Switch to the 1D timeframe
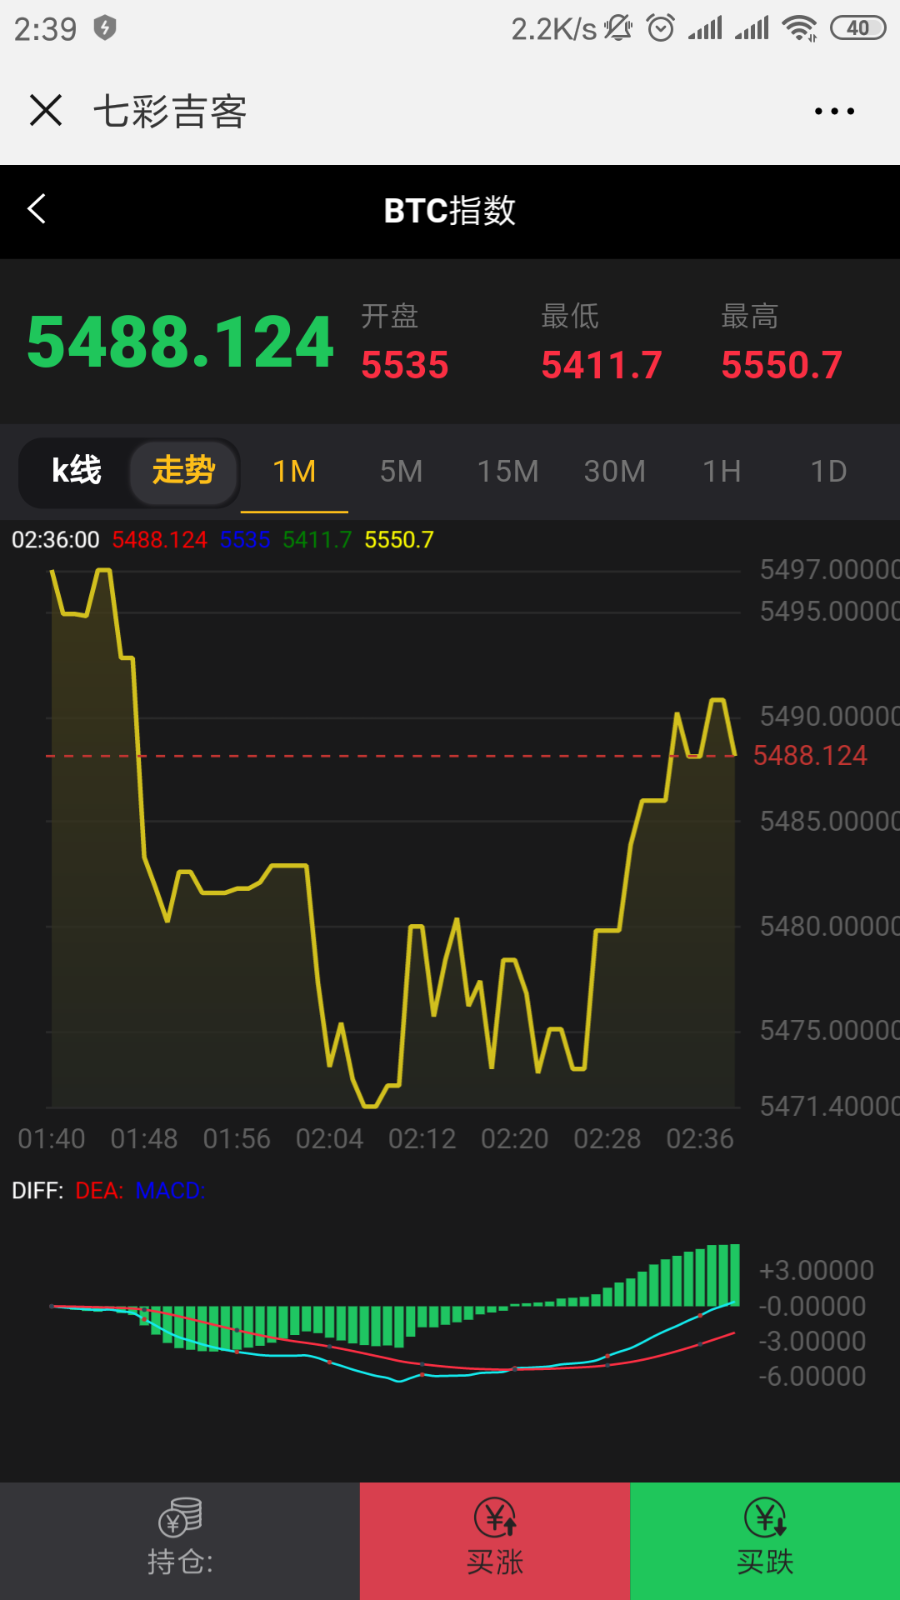Viewport: 900px width, 1600px height. [828, 471]
